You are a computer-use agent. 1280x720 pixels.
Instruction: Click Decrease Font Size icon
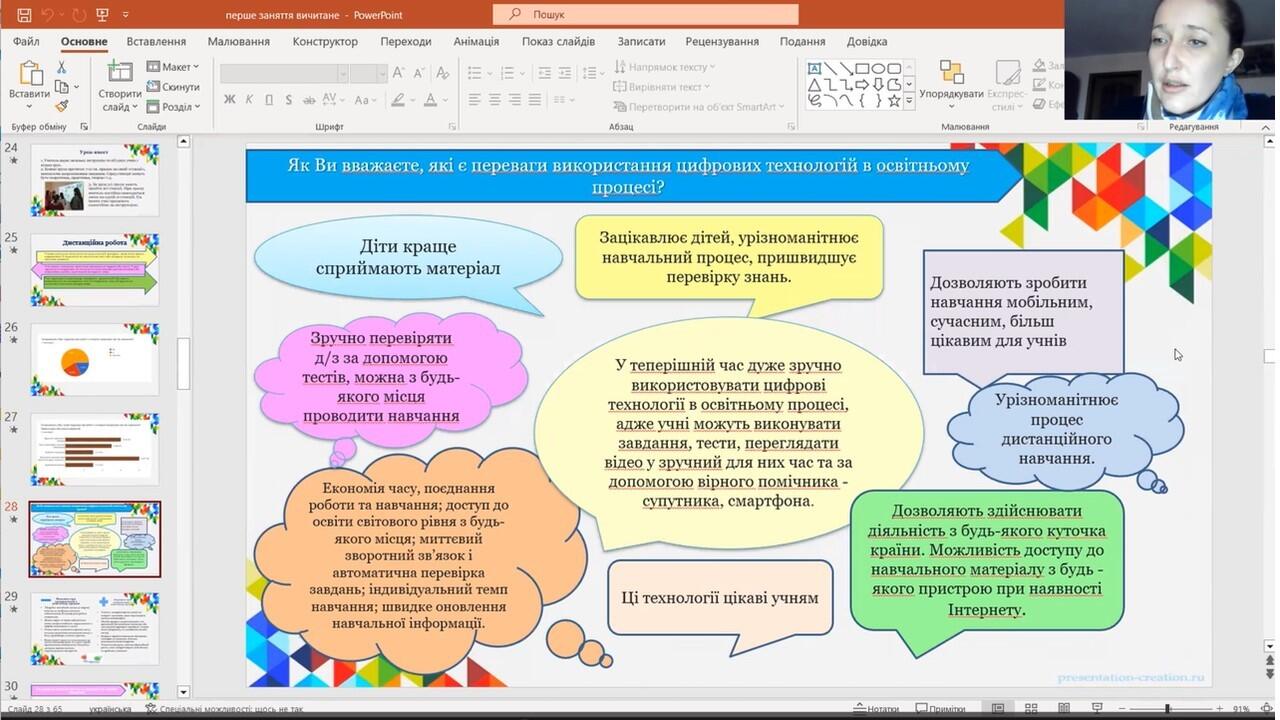[417, 73]
